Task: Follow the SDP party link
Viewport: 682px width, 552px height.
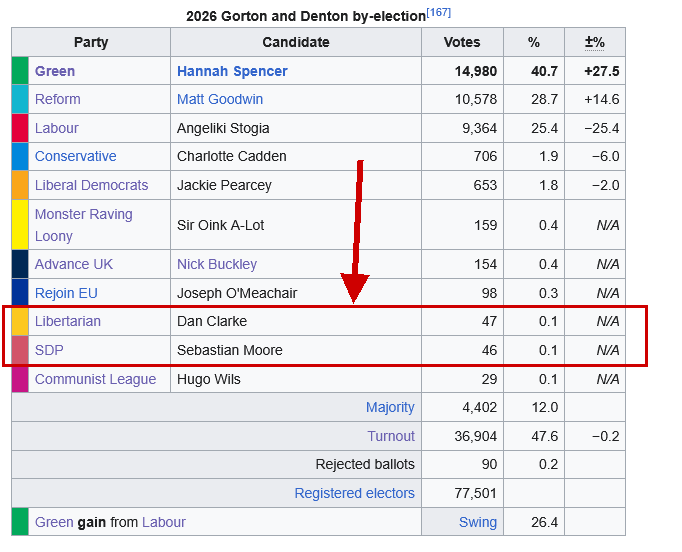Action: click(x=49, y=350)
